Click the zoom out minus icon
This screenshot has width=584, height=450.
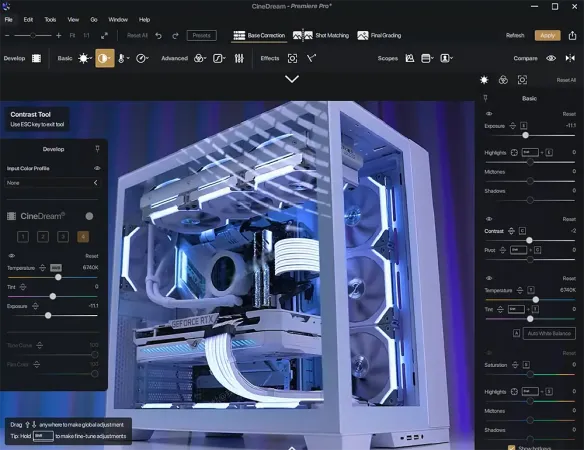click(x=7, y=35)
